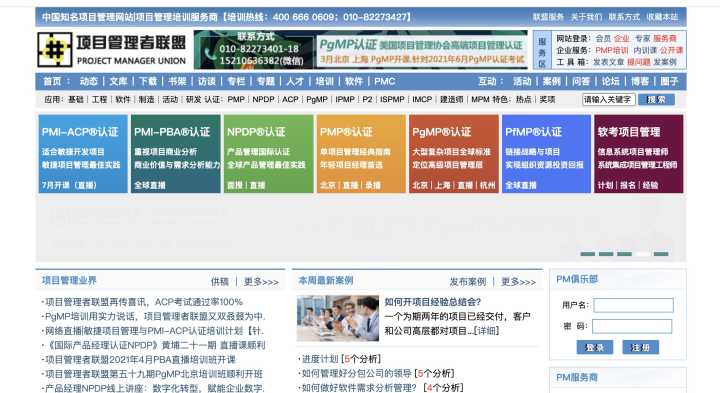Click the [详细] link in case summary
The height and width of the screenshot is (393, 720).
[486, 331]
